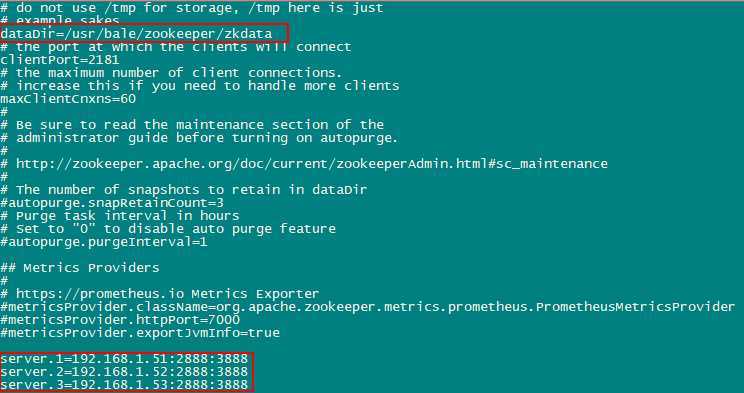This screenshot has width=744, height=393.
Task: Select the server.3=192.168.1.53 line
Action: pos(124,384)
